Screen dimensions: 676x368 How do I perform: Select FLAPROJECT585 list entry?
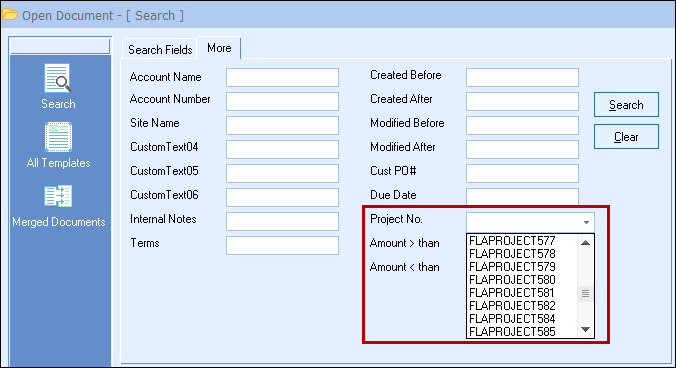[512, 332]
